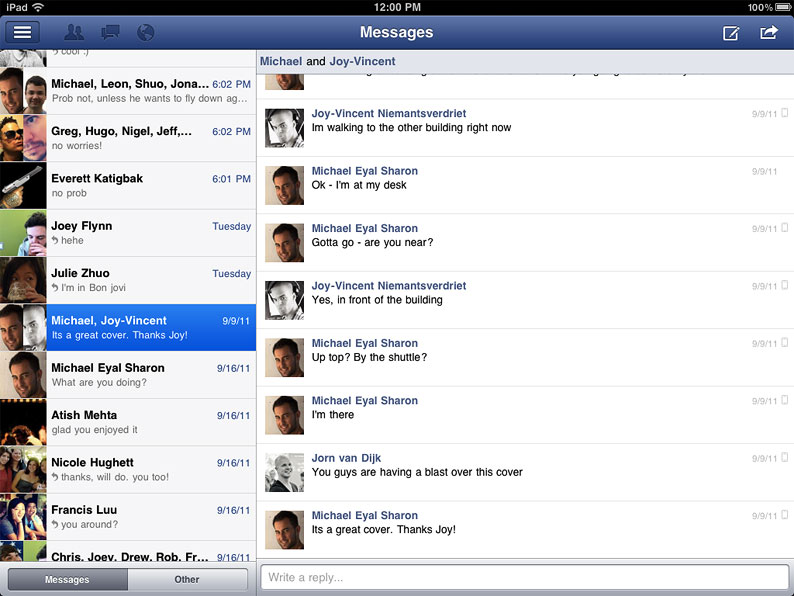
Task: Open the friend requests icon
Action: pyautogui.click(x=73, y=33)
